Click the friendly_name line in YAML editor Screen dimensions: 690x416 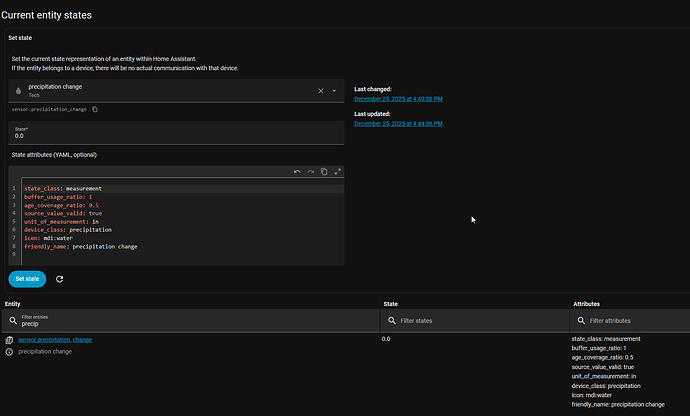80,246
